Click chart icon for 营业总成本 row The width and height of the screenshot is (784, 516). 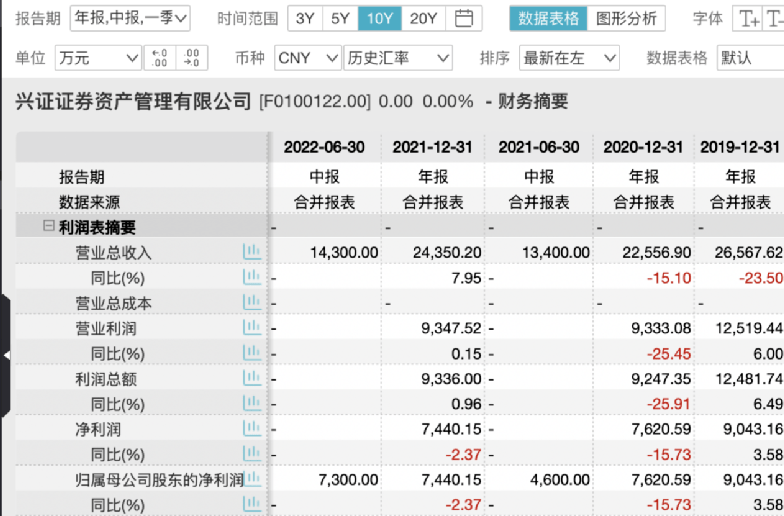point(252,302)
